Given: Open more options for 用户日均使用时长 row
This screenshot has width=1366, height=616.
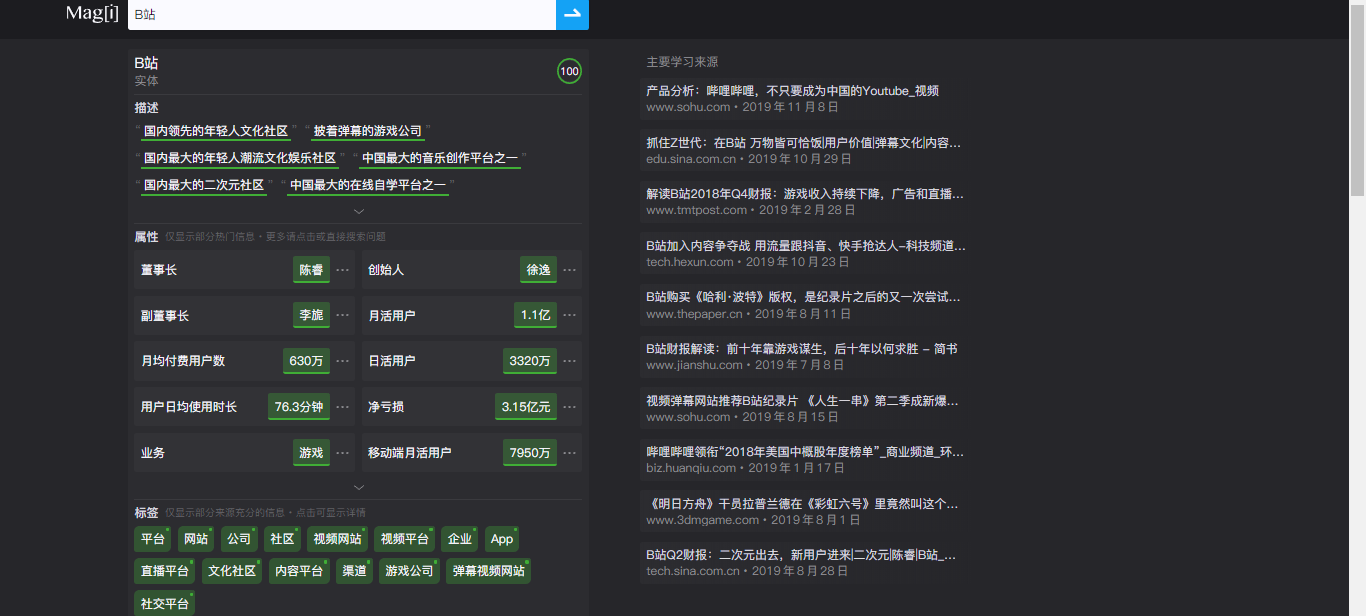Looking at the screenshot, I should [343, 407].
